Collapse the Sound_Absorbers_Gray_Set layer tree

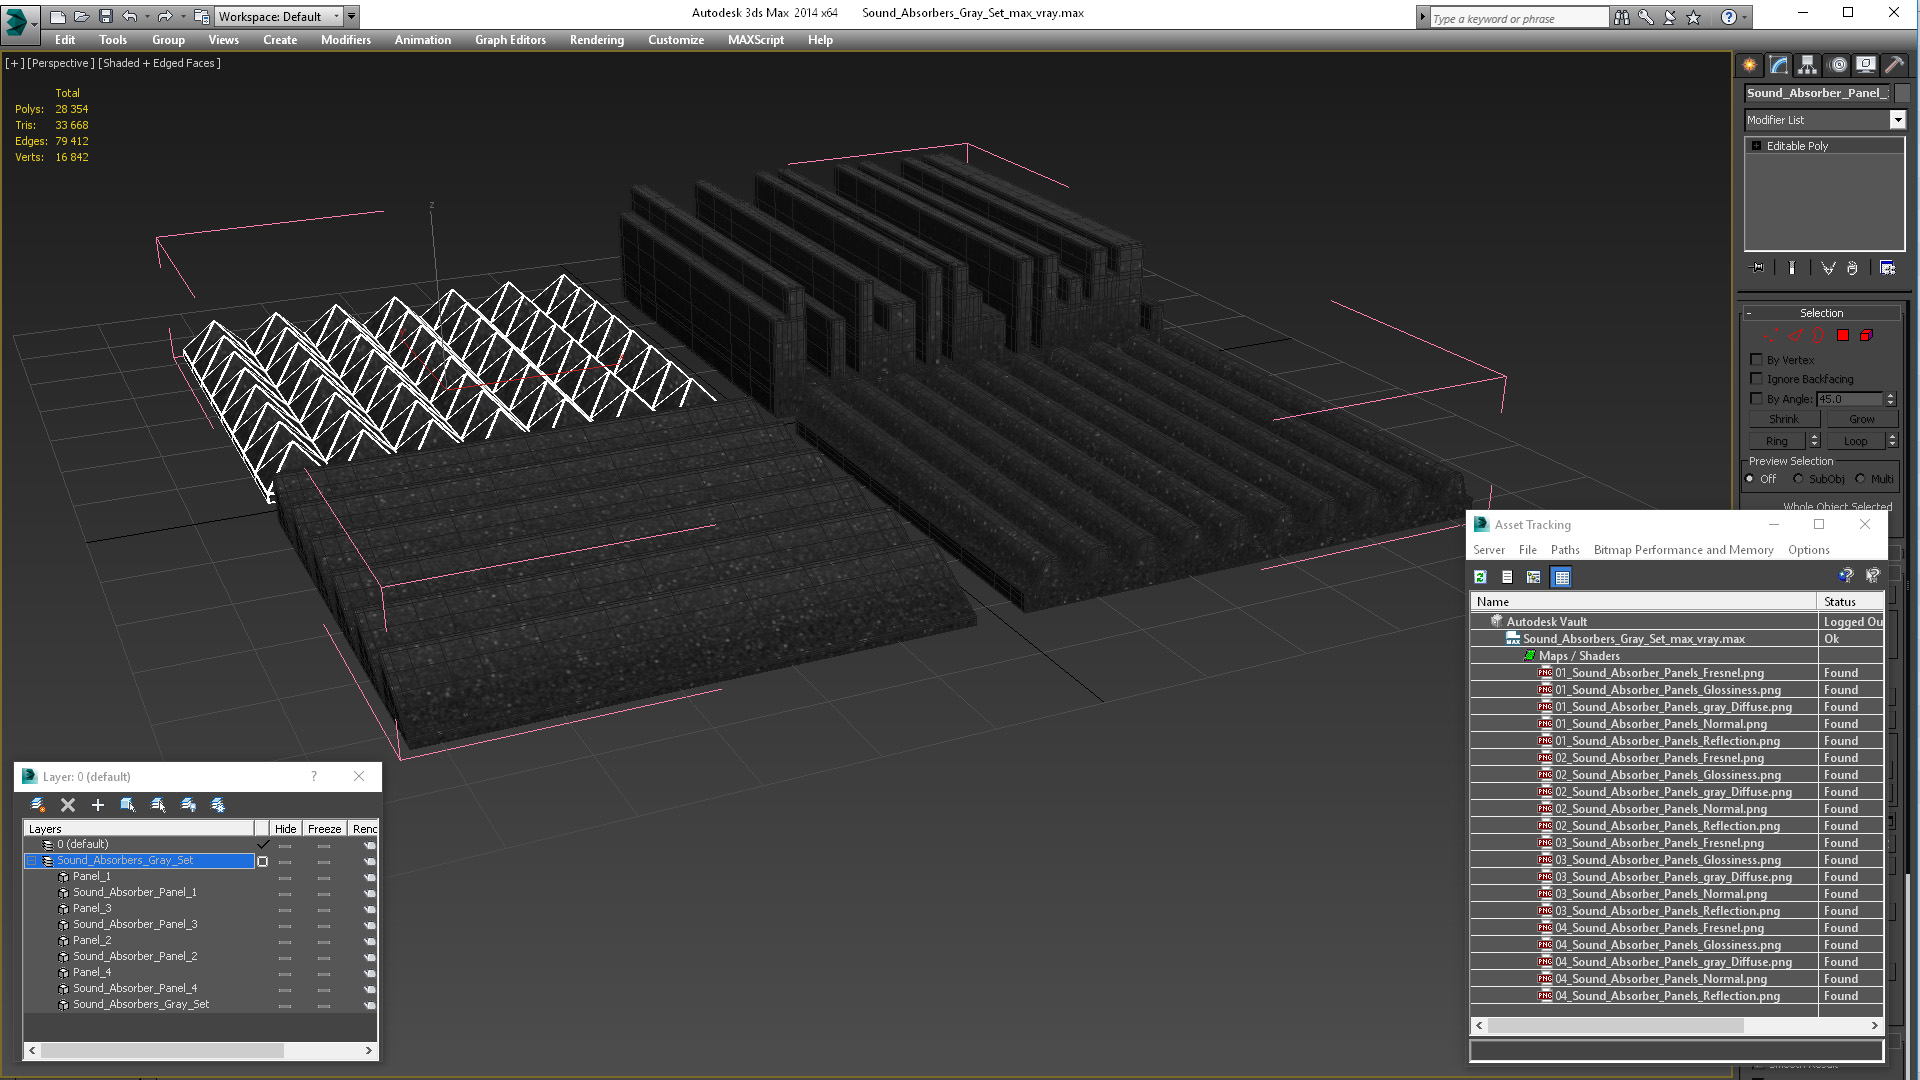31,861
